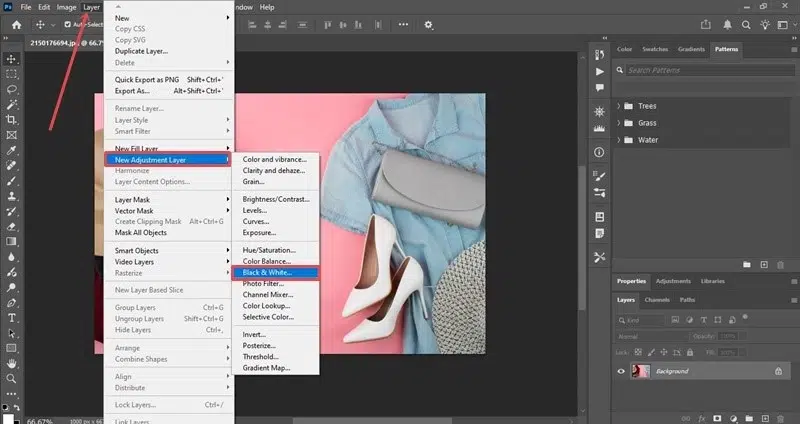Toggle lock transparent pixels

tap(638, 352)
